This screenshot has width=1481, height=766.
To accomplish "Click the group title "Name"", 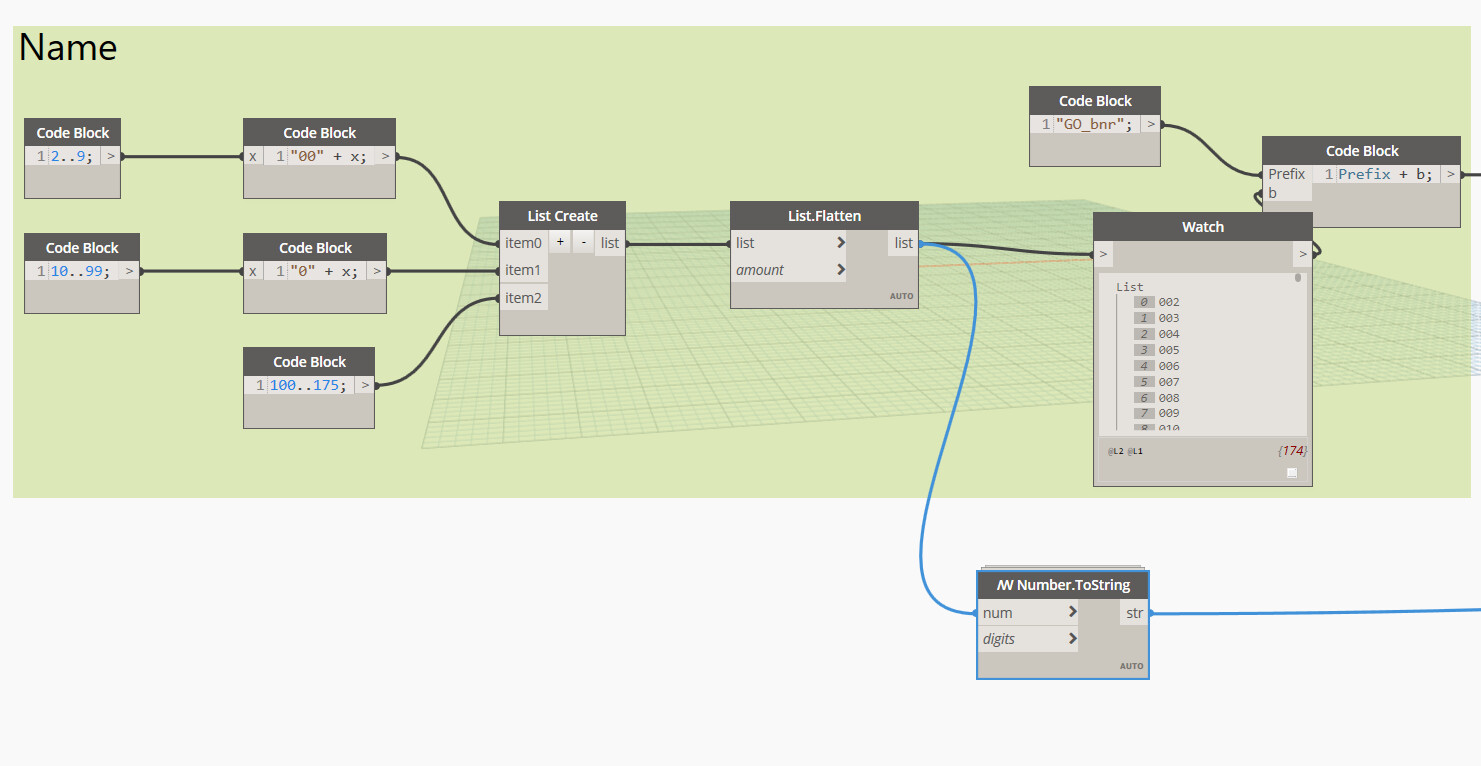I will click(x=68, y=47).
